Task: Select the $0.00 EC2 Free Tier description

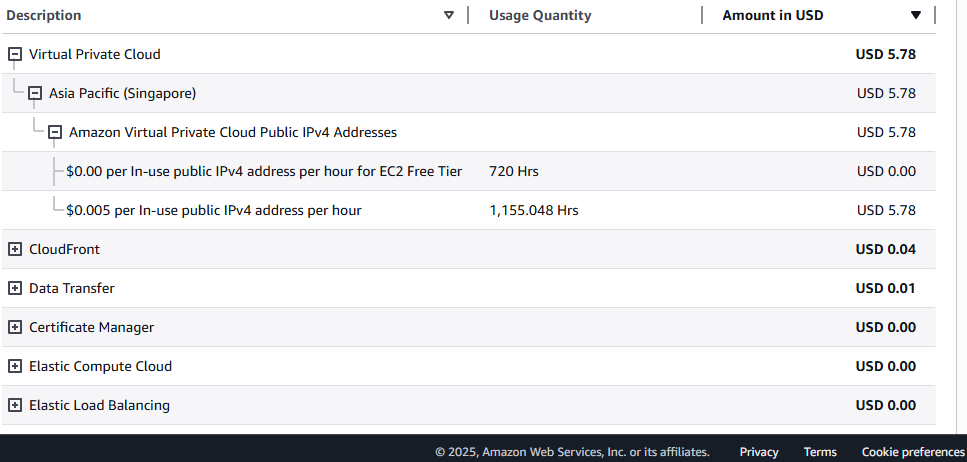Action: click(264, 171)
